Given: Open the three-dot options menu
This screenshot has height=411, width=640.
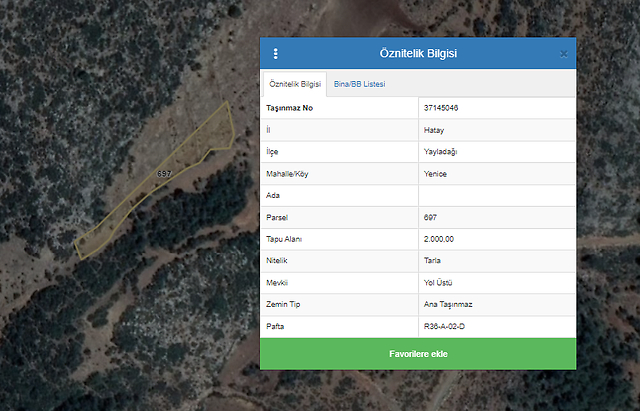Looking at the screenshot, I should tap(276, 54).
